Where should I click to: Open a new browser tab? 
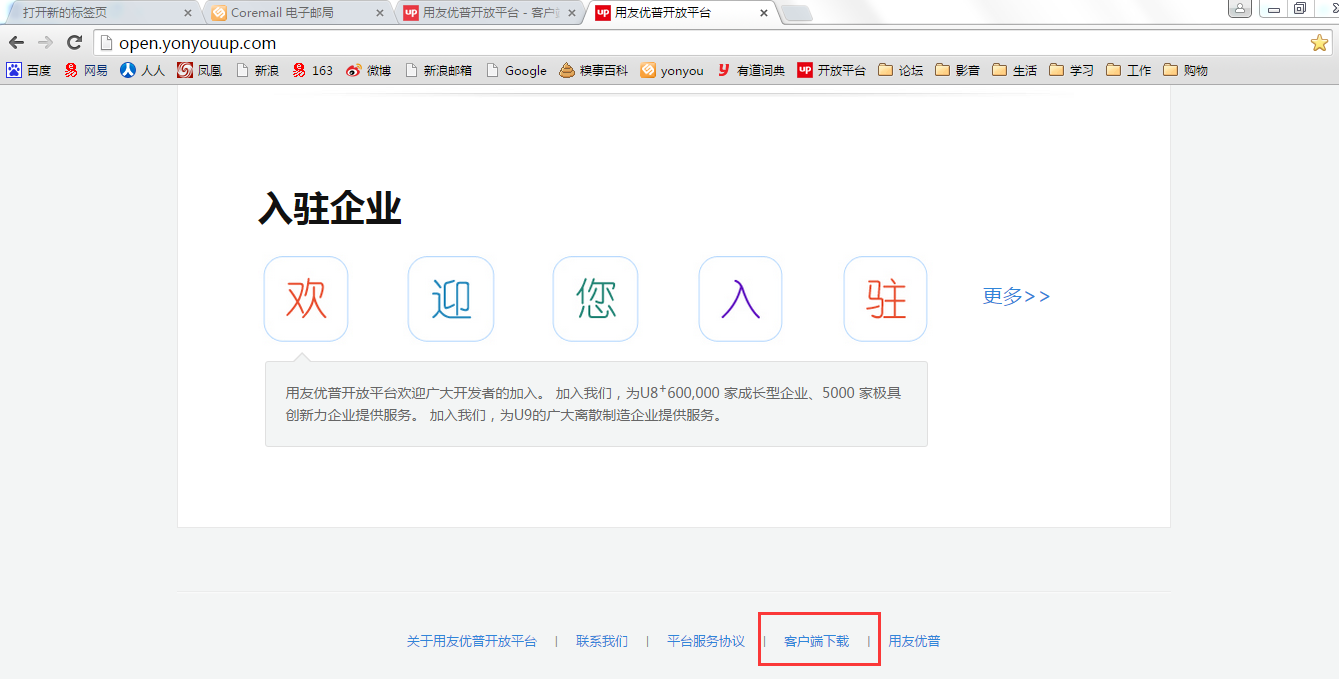tap(797, 14)
